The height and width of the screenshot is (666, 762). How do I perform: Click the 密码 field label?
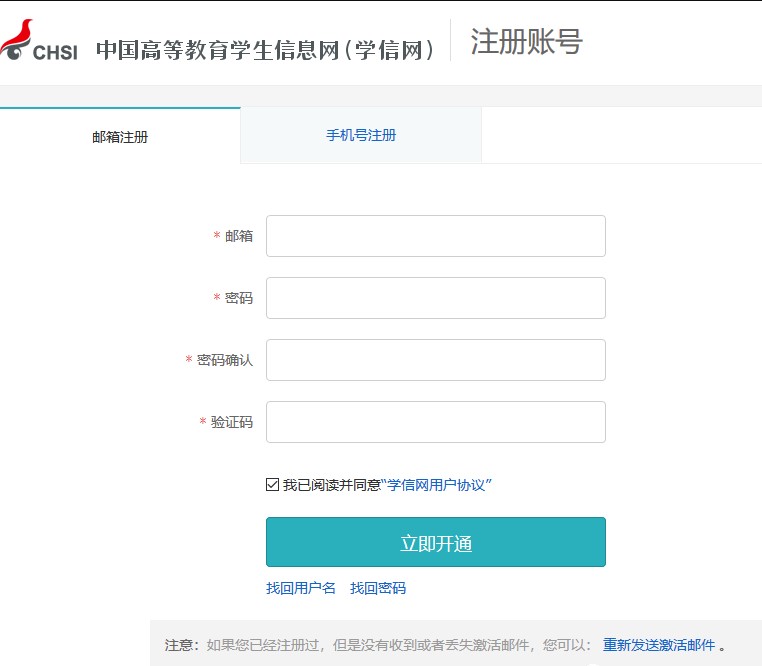[x=239, y=298]
